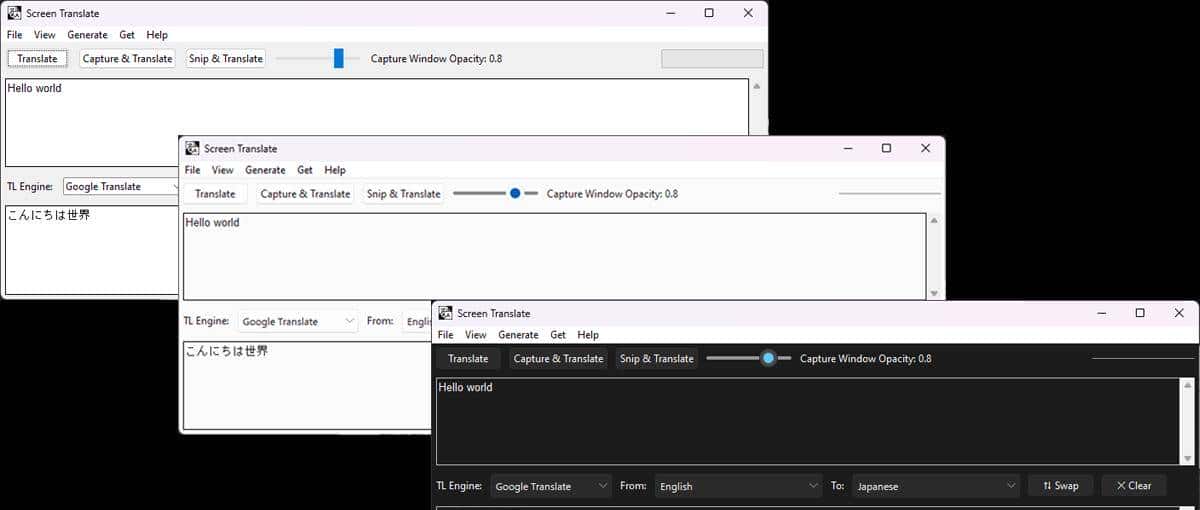Click Swap button in dark window
The width and height of the screenshot is (1200, 510).
(x=1060, y=485)
